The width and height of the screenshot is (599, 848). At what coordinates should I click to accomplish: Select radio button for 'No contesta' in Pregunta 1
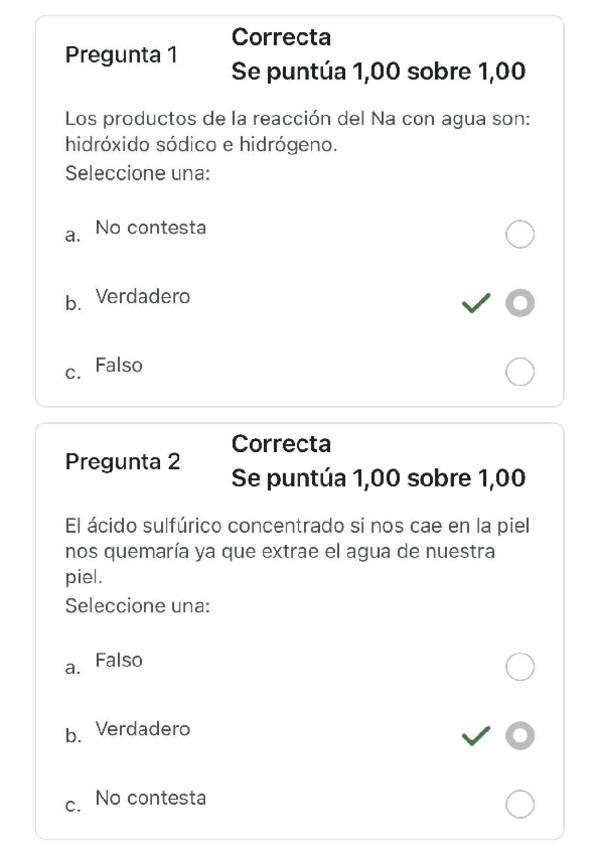[520, 234]
